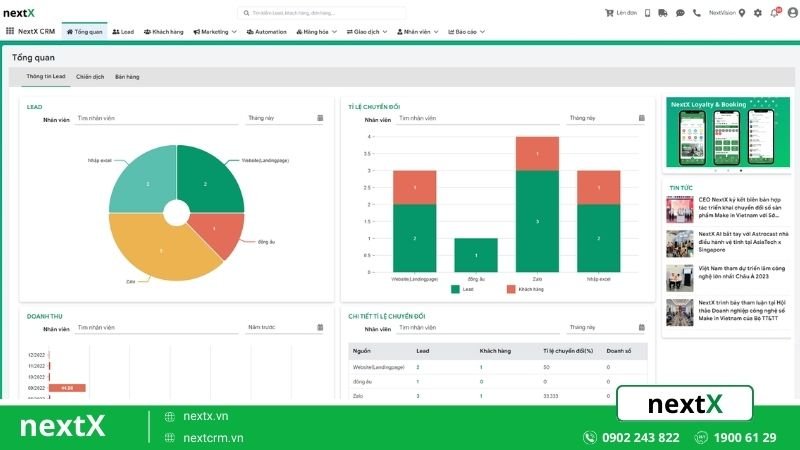Click the đông âu row in the table
800x450 pixels.
pyautogui.click(x=498, y=382)
